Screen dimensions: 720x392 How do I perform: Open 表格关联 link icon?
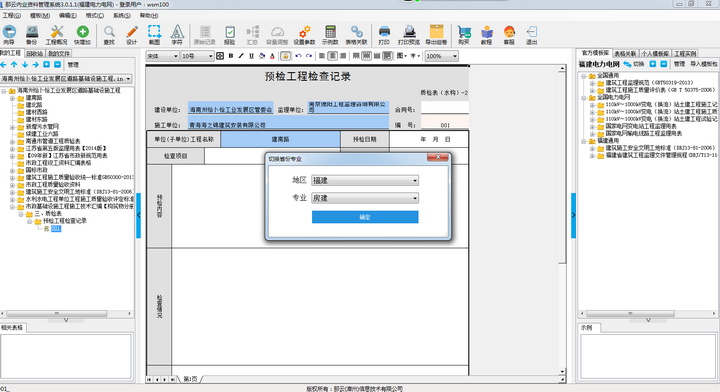click(356, 35)
